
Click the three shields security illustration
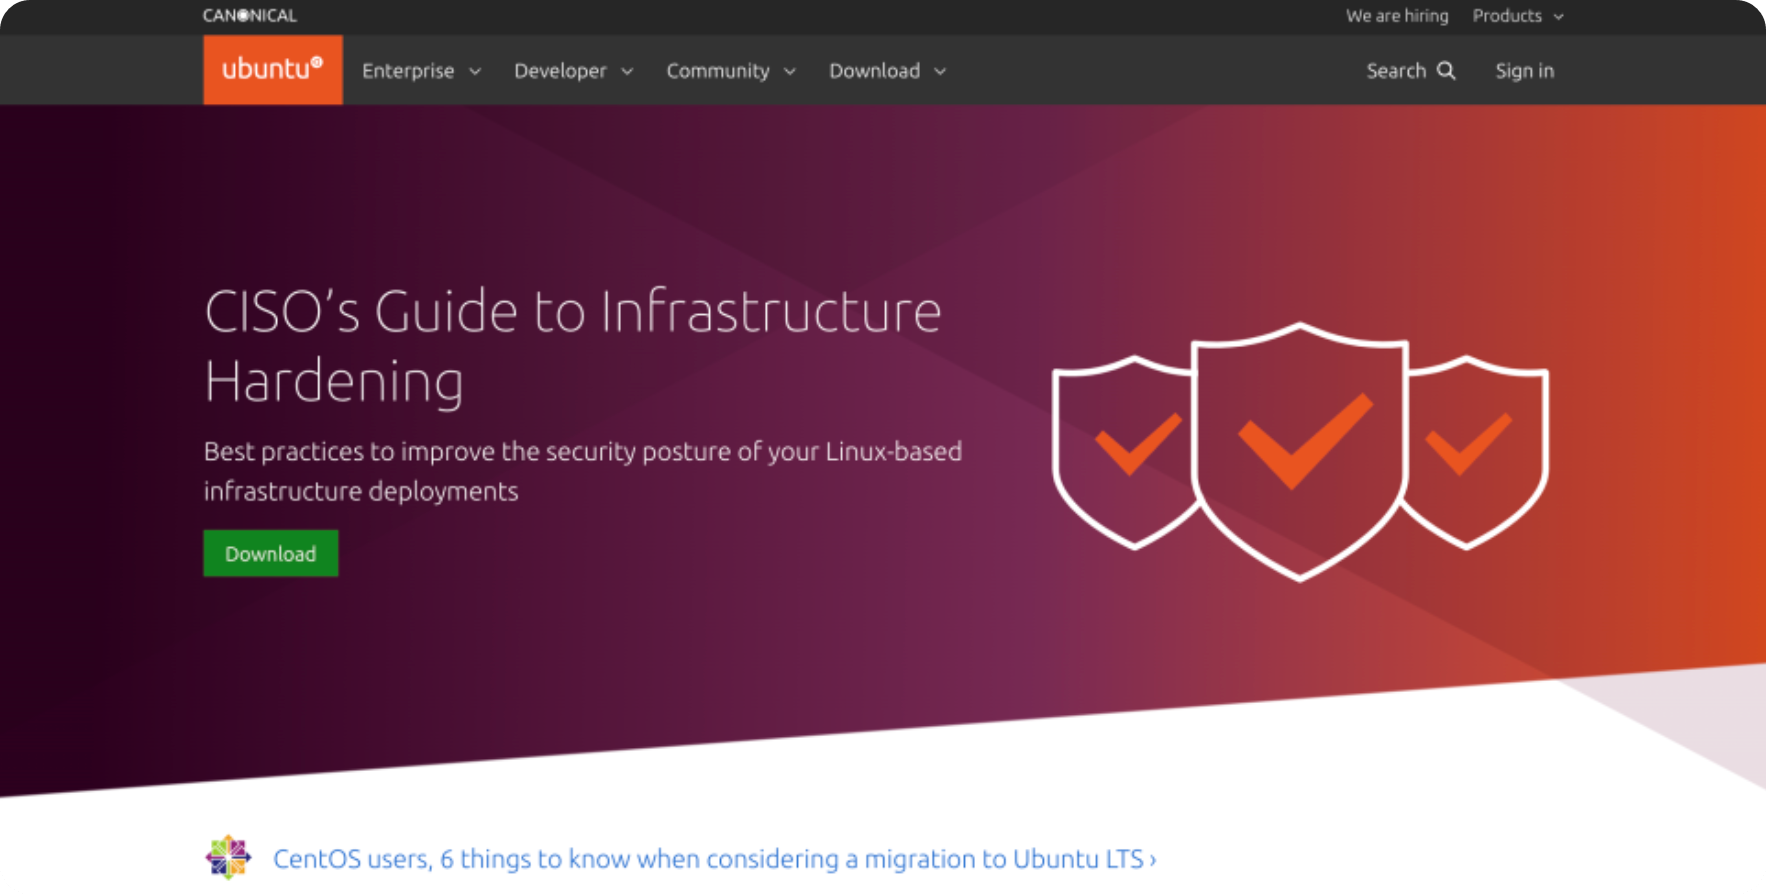pyautogui.click(x=1300, y=451)
